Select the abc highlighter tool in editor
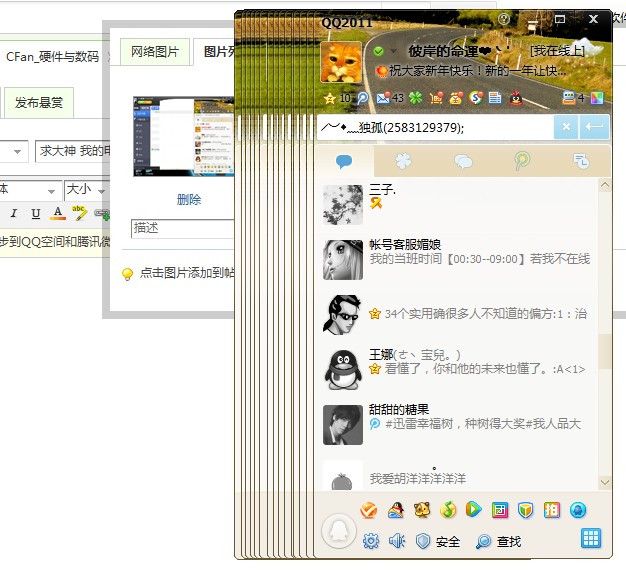The width and height of the screenshot is (626, 588). pyautogui.click(x=79, y=213)
